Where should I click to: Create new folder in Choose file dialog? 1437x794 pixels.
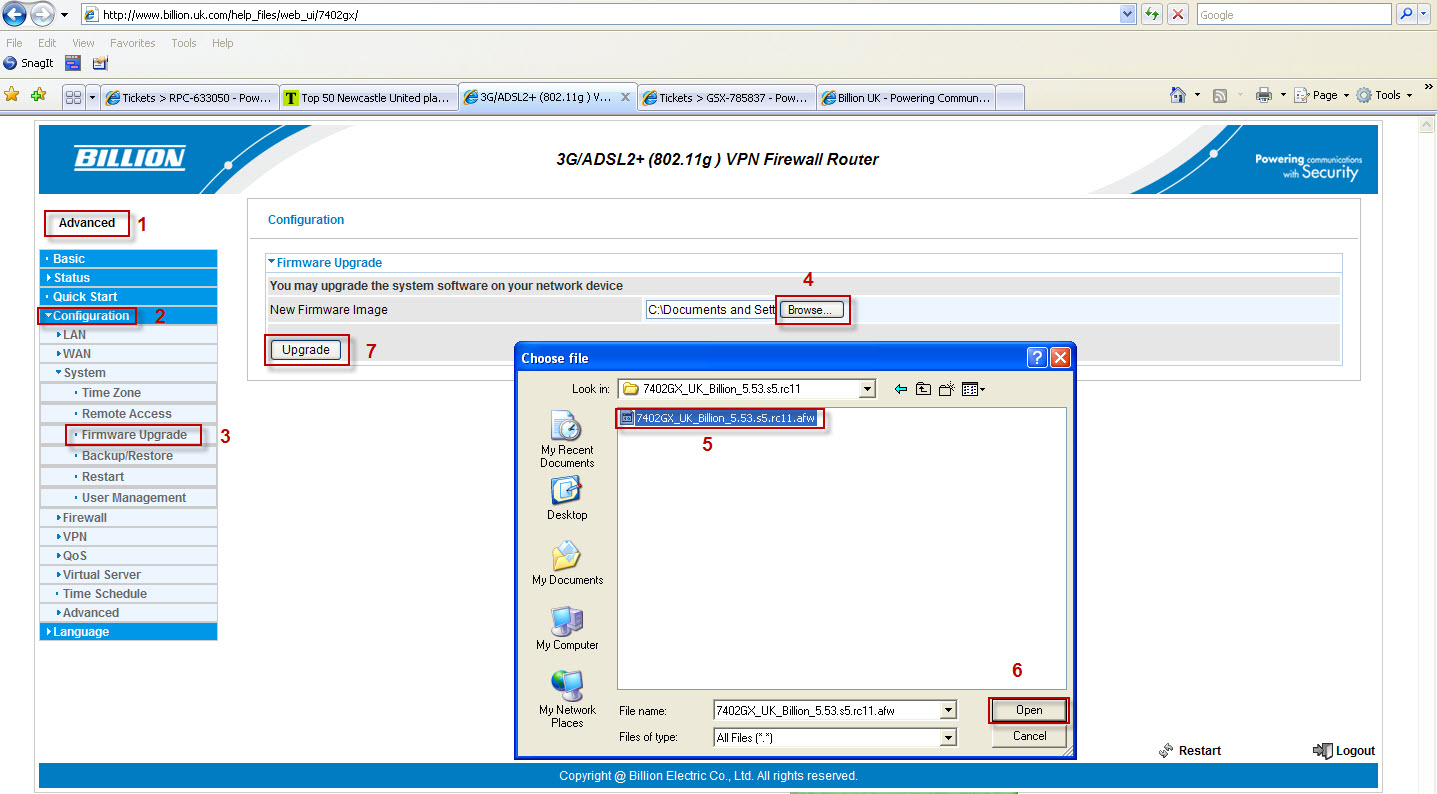pyautogui.click(x=946, y=389)
